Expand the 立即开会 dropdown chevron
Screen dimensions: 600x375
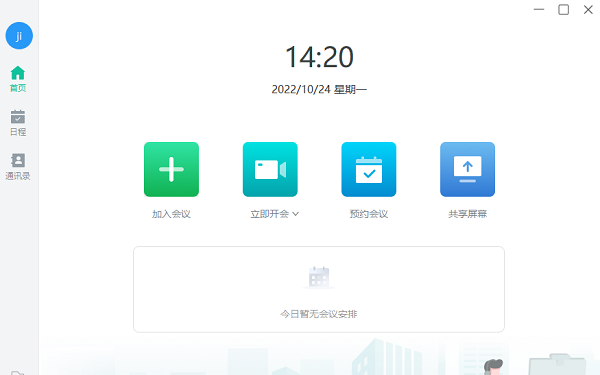[295, 214]
